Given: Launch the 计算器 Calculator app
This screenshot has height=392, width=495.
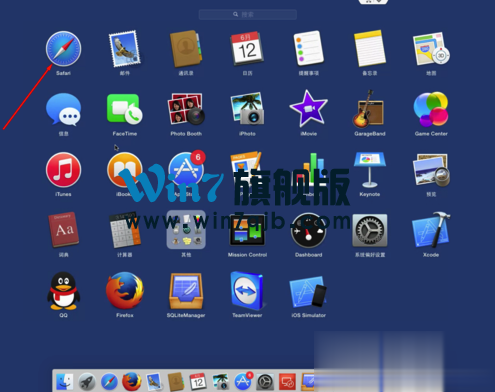Looking at the screenshot, I should point(124,230).
